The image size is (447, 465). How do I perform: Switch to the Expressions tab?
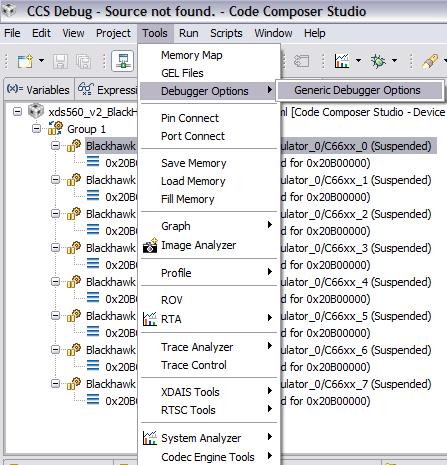coord(107,90)
